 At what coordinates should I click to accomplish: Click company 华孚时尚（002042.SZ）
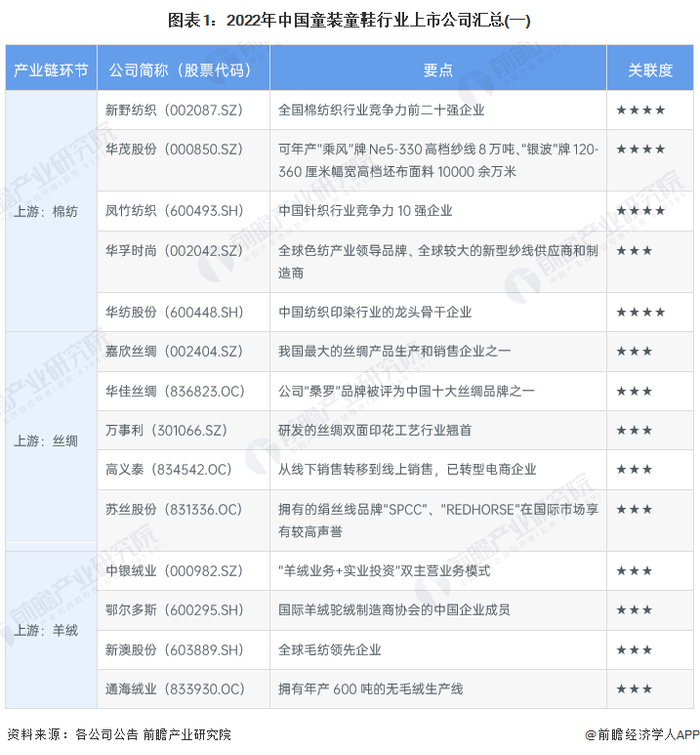174,250
